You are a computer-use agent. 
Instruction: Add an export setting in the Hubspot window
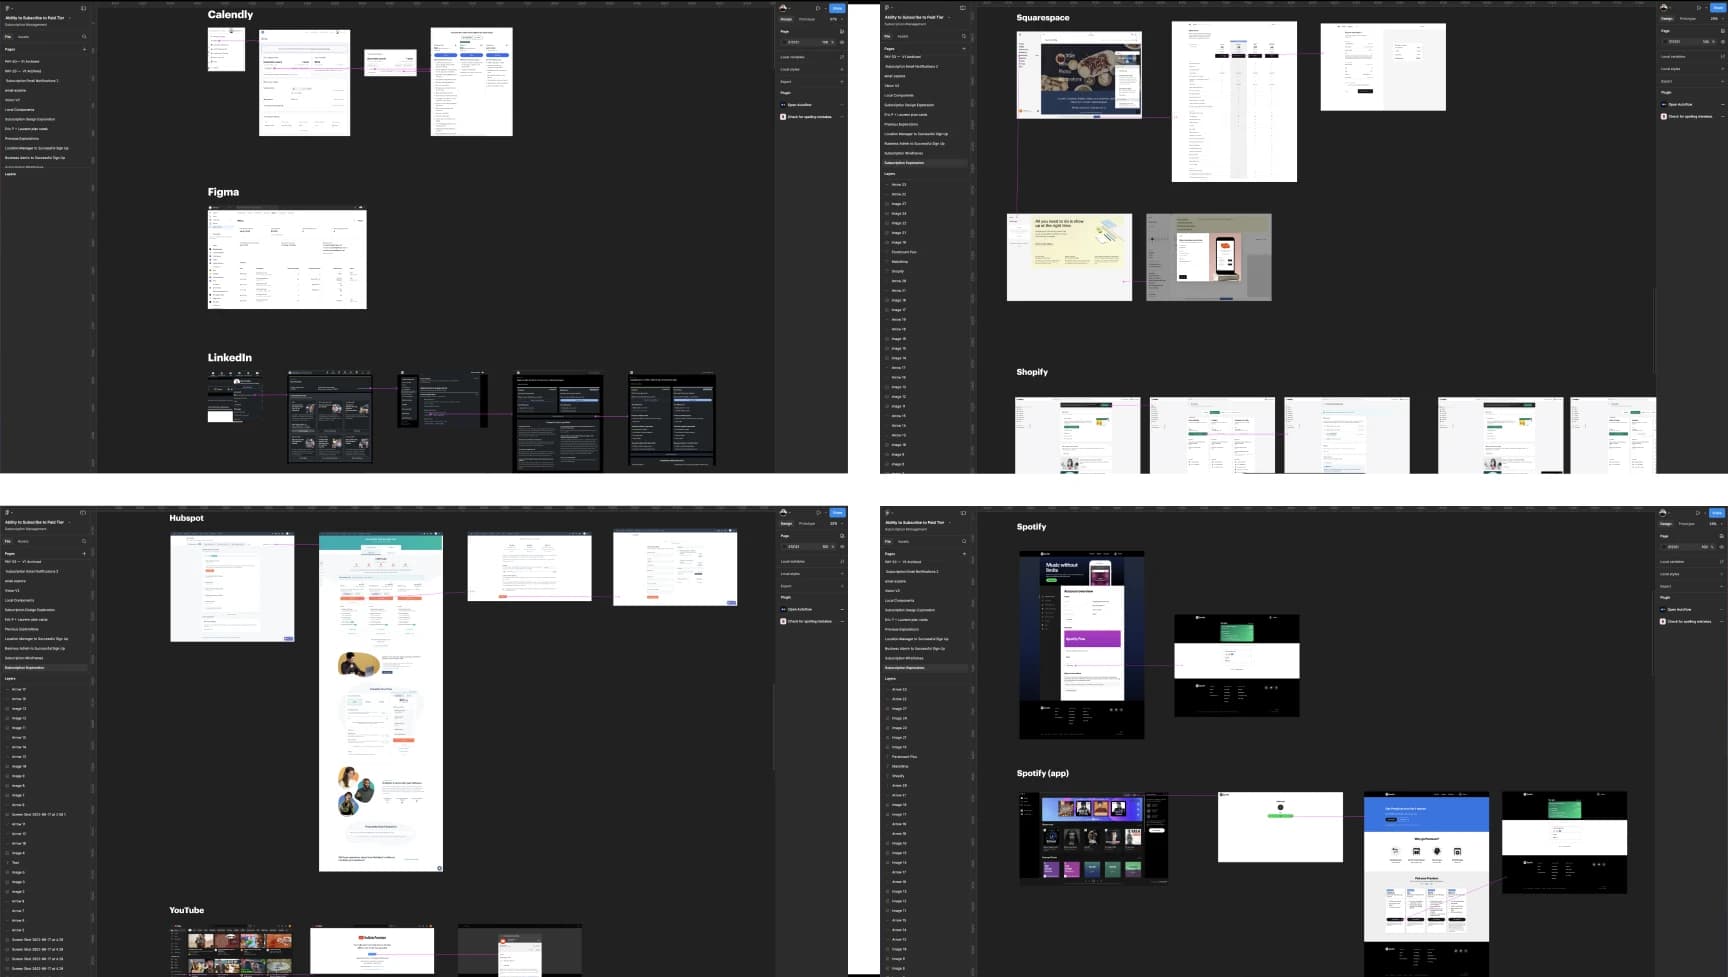[842, 586]
